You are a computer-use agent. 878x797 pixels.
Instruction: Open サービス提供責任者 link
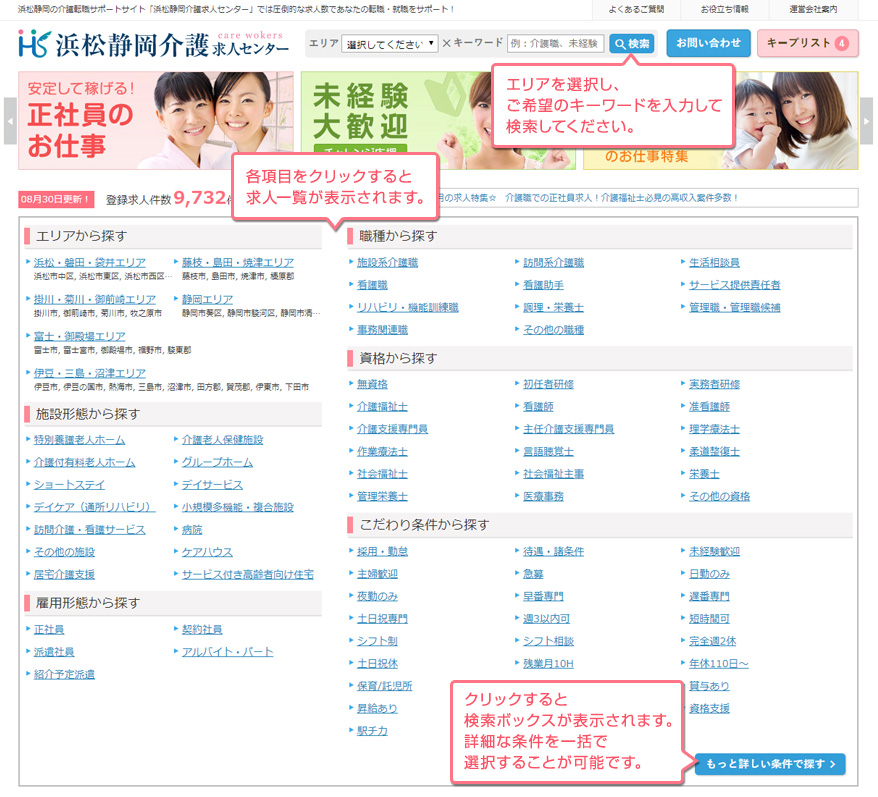click(735, 285)
